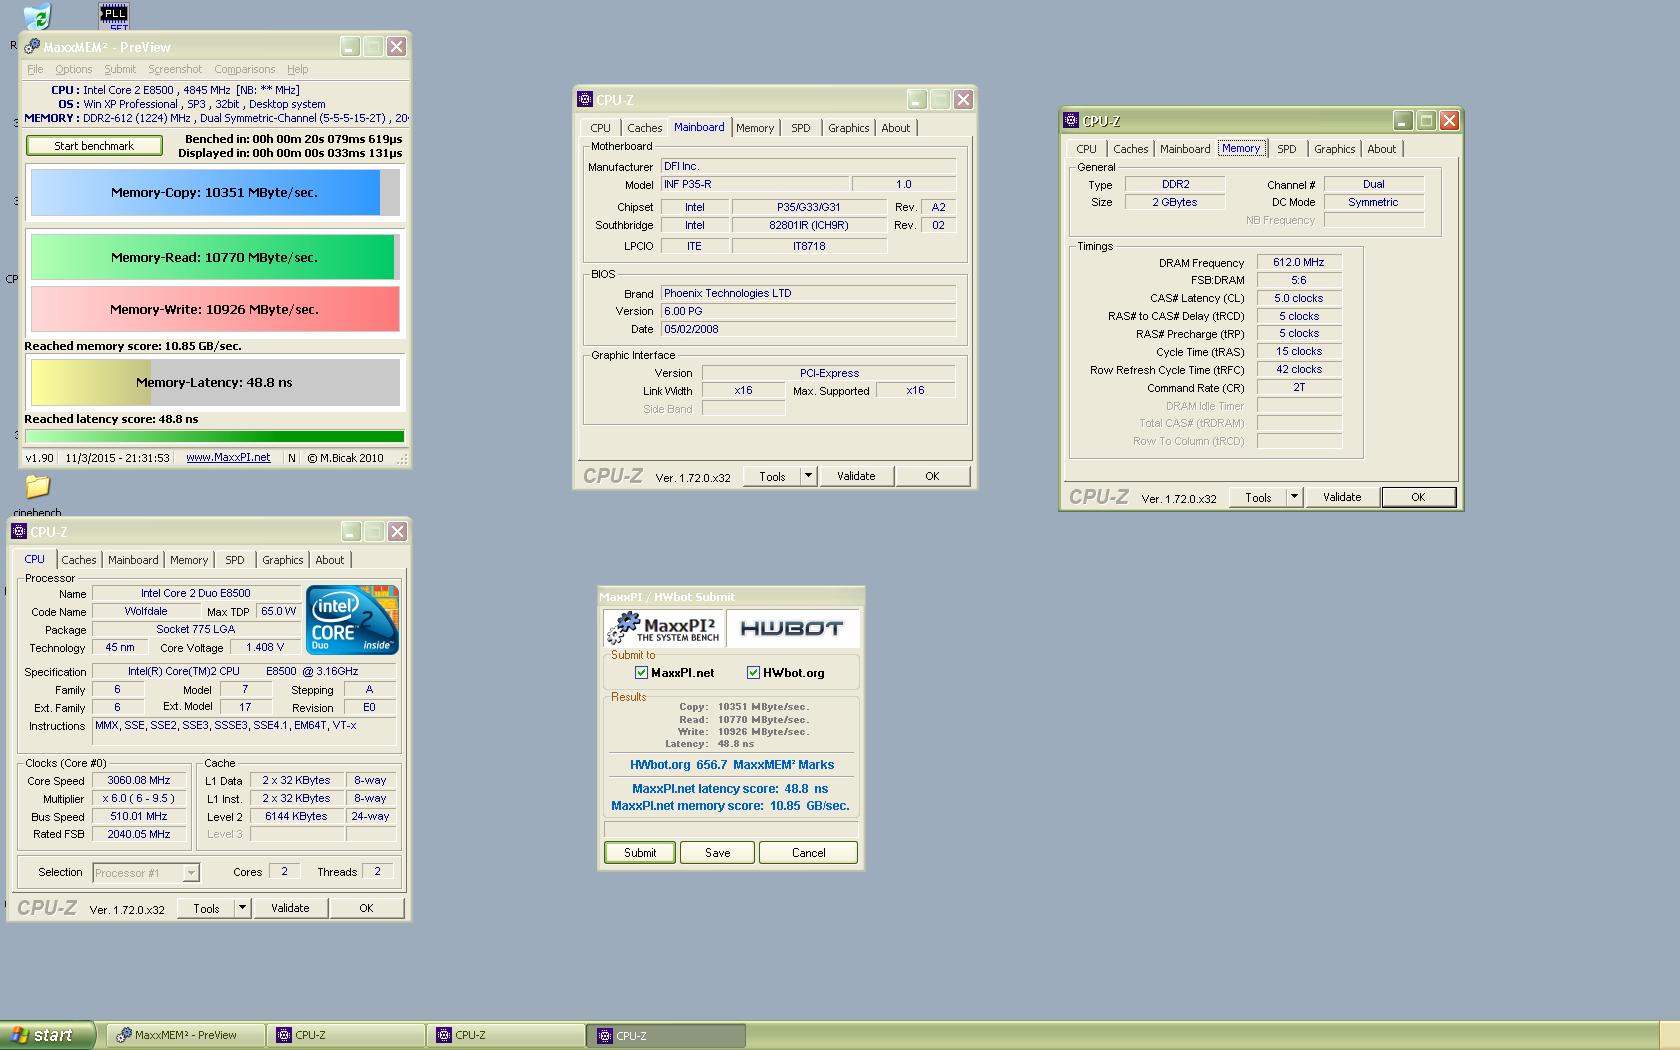Image resolution: width=1680 pixels, height=1050 pixels.
Task: Open the Help menu in MaxxMEM²
Action: 298,69
